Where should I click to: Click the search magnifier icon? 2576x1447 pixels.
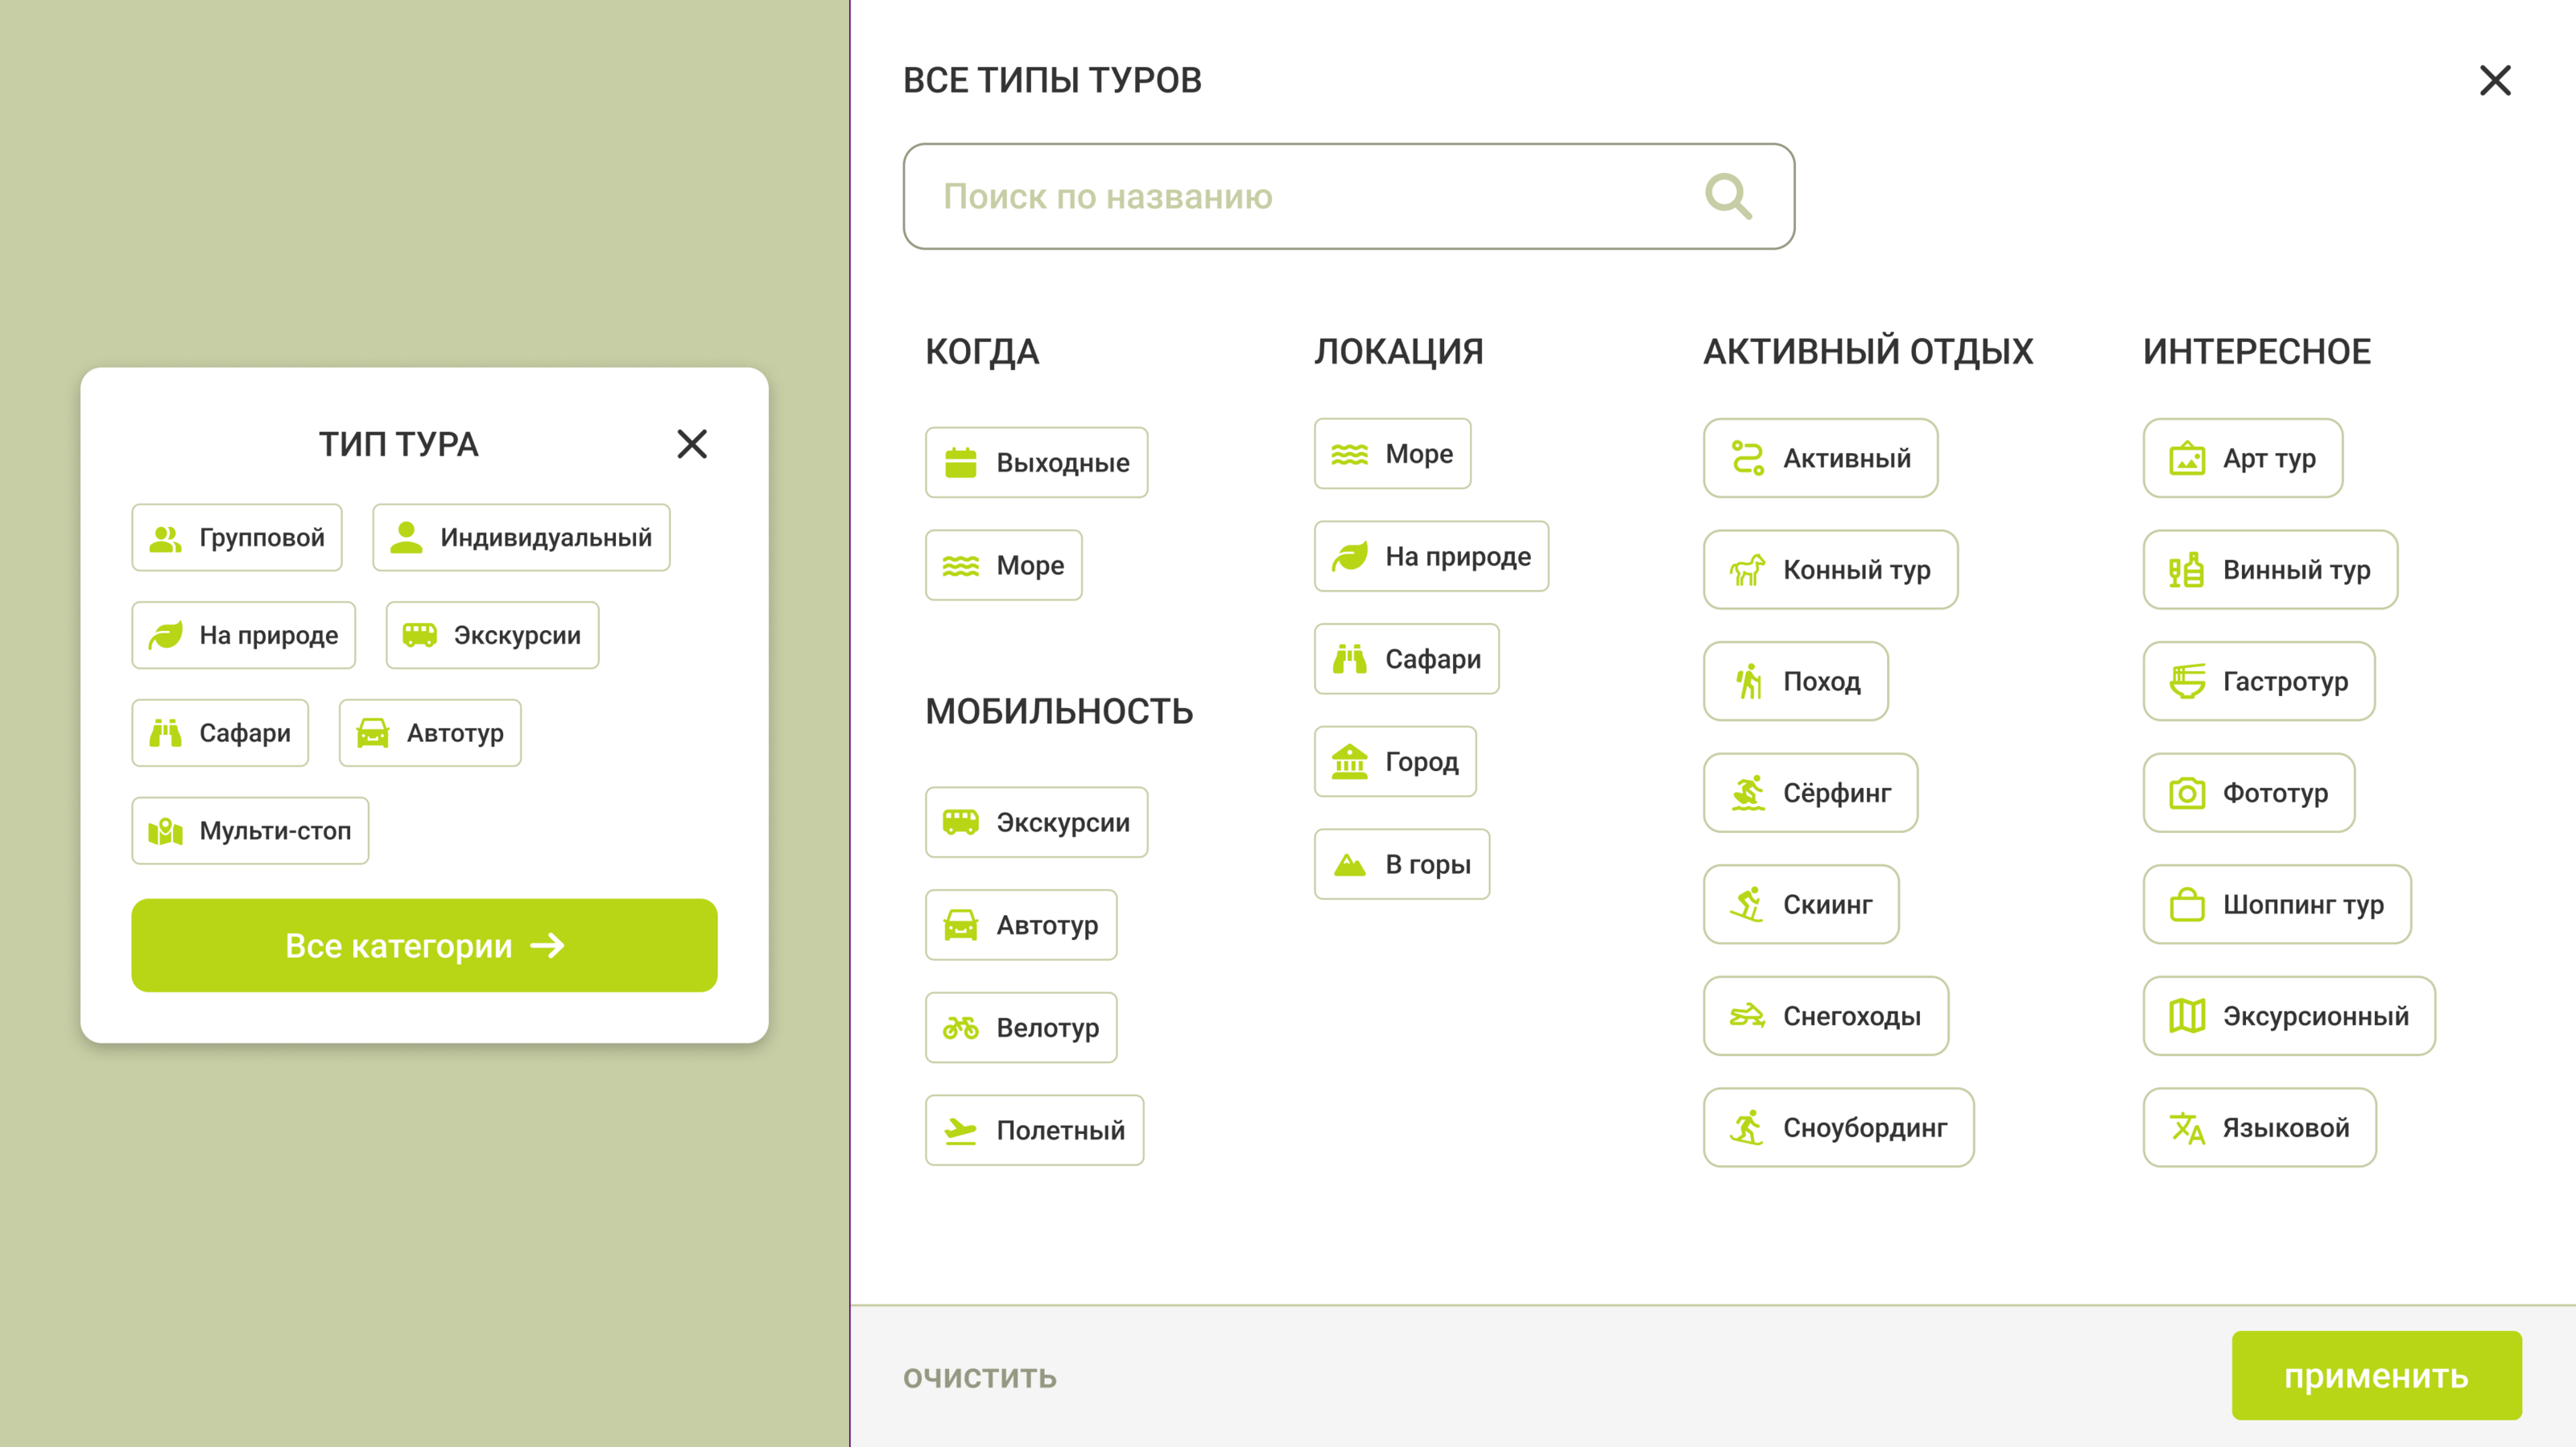[1728, 196]
